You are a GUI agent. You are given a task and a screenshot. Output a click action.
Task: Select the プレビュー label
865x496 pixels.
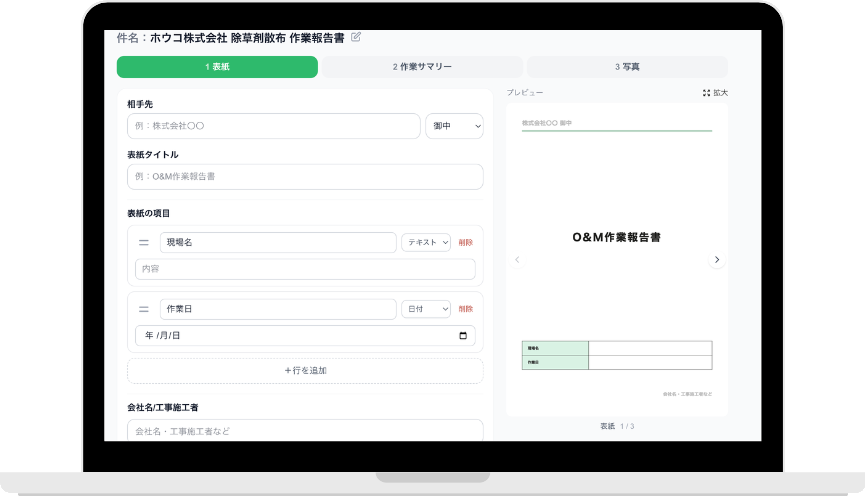[x=525, y=93]
